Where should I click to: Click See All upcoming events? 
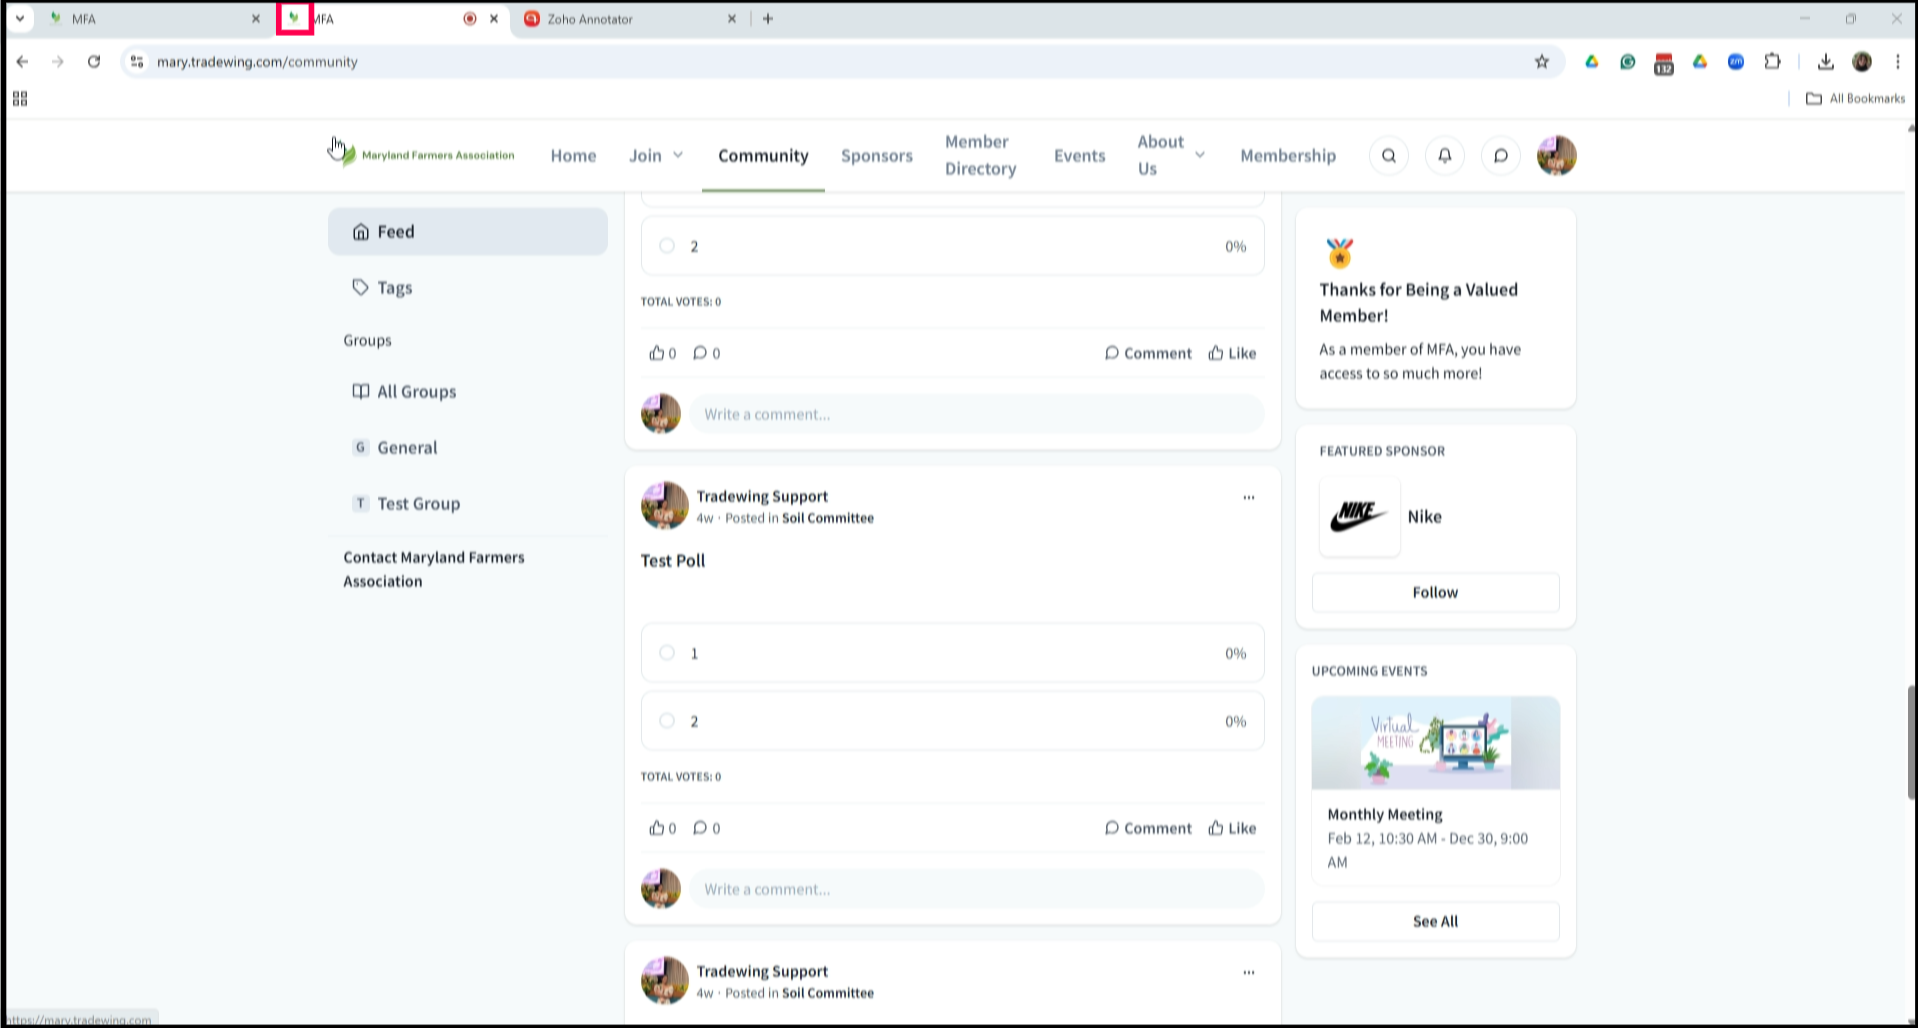pos(1435,921)
